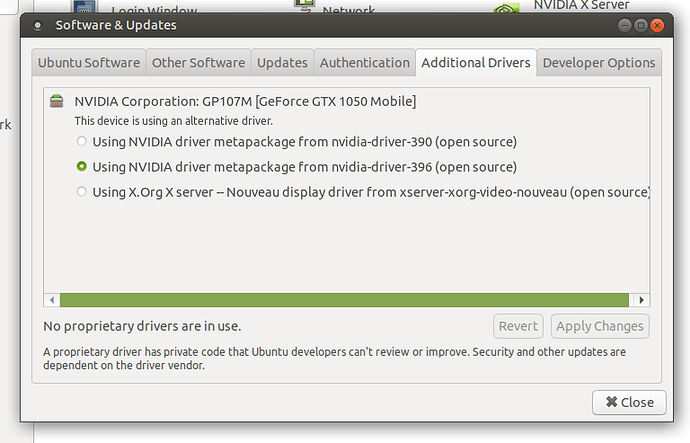690x443 pixels.
Task: Select the Nouveau display driver radio option
Action: point(81,191)
